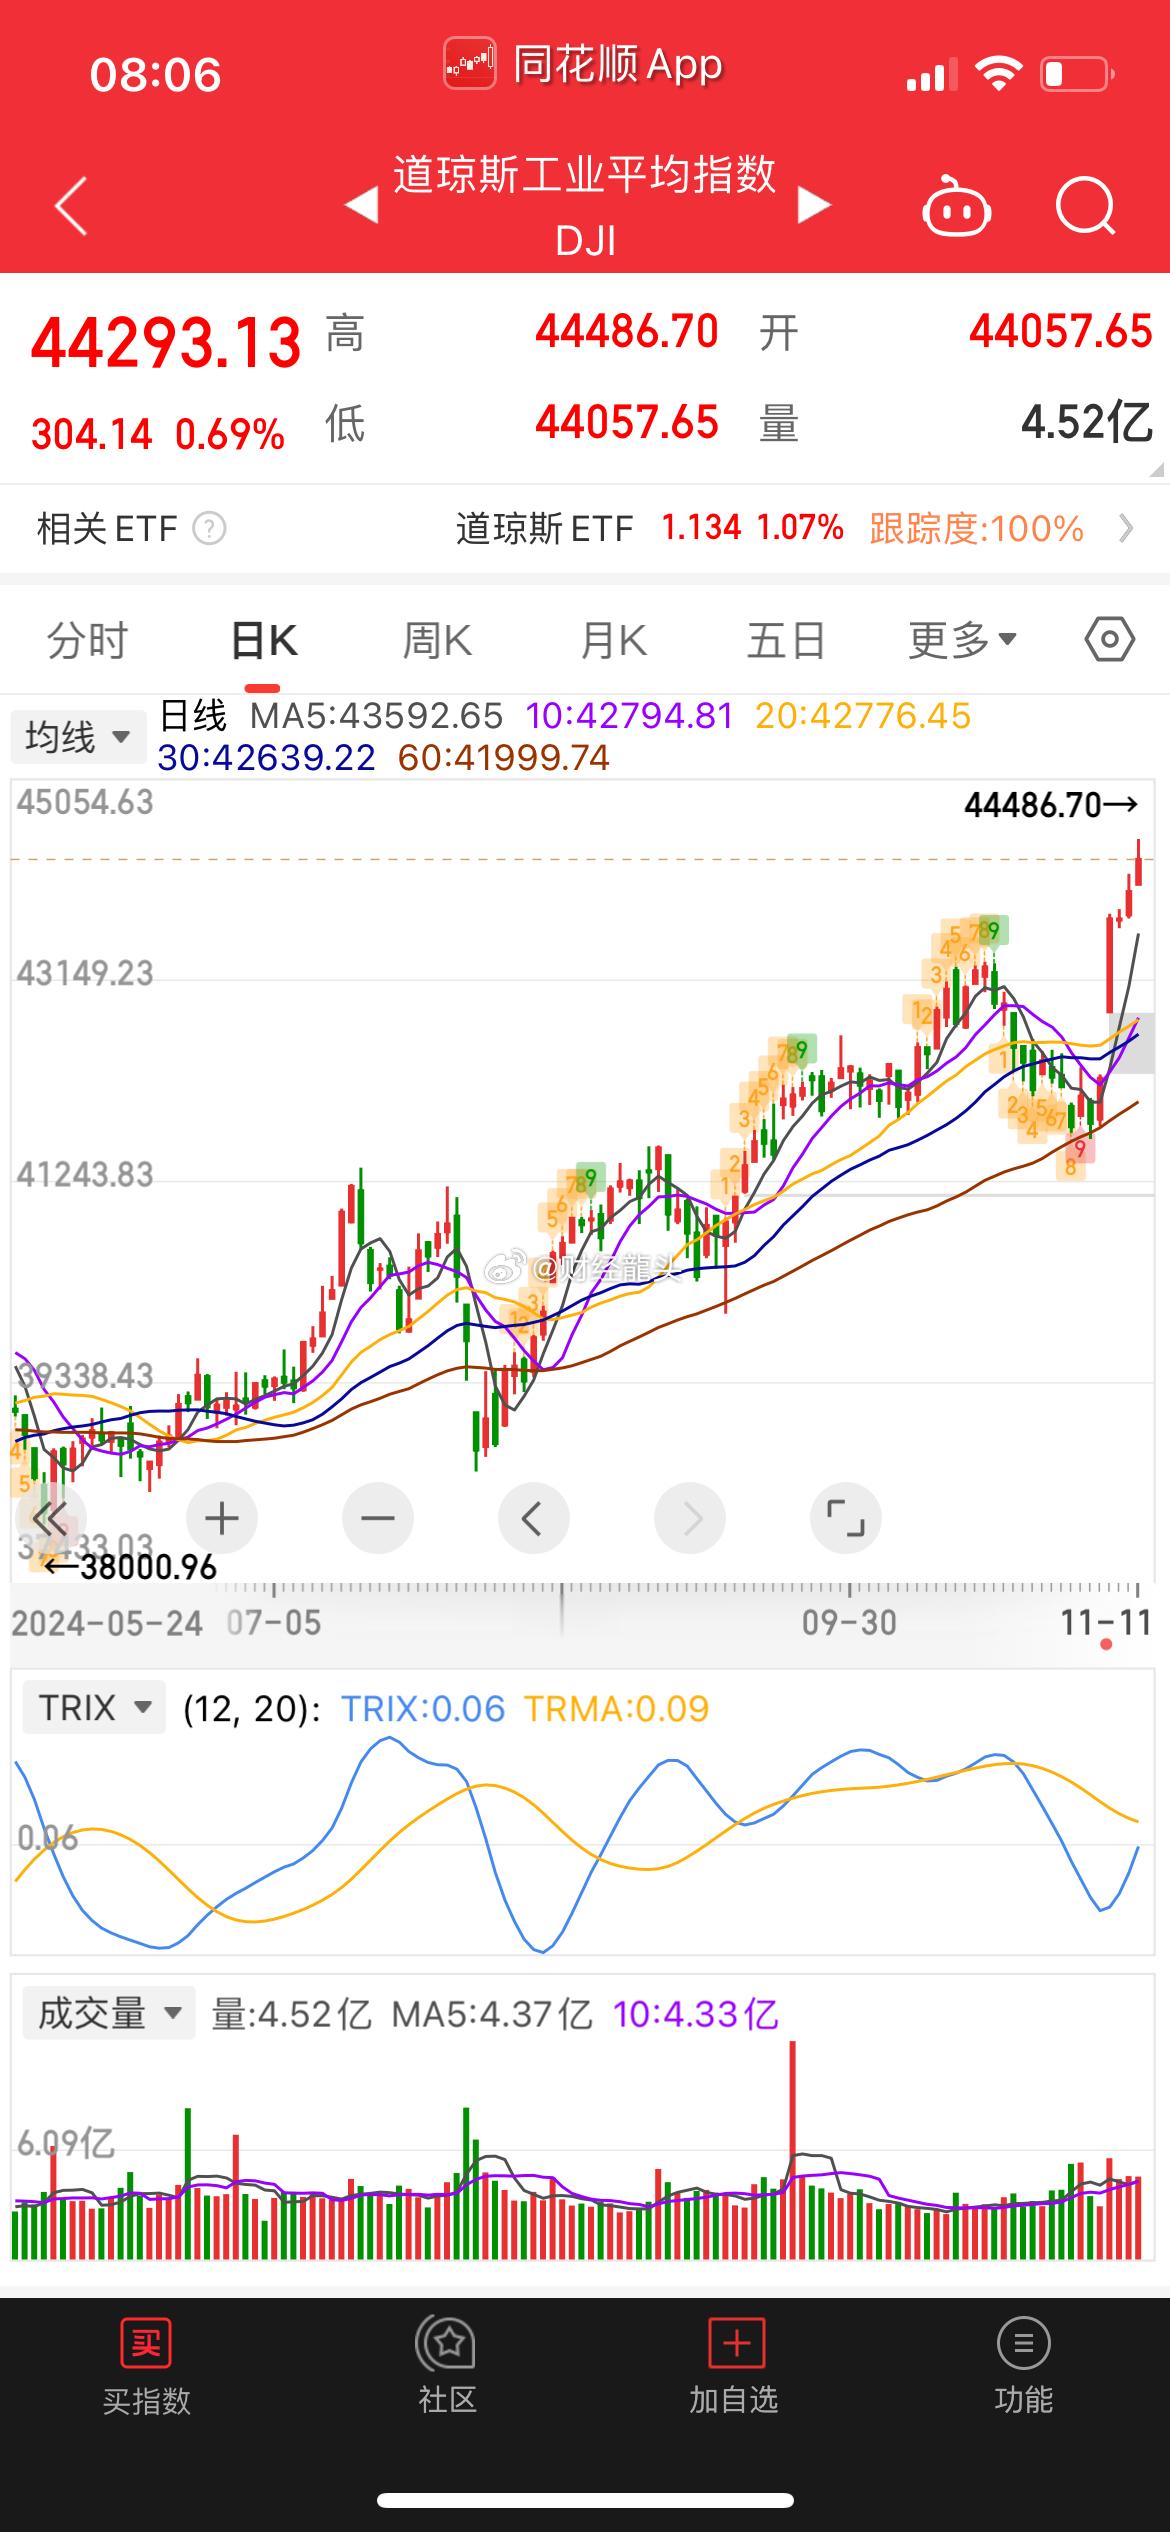Screen dimensions: 1170x2532
Task: Zoom in chart with plus button
Action: [x=222, y=1518]
